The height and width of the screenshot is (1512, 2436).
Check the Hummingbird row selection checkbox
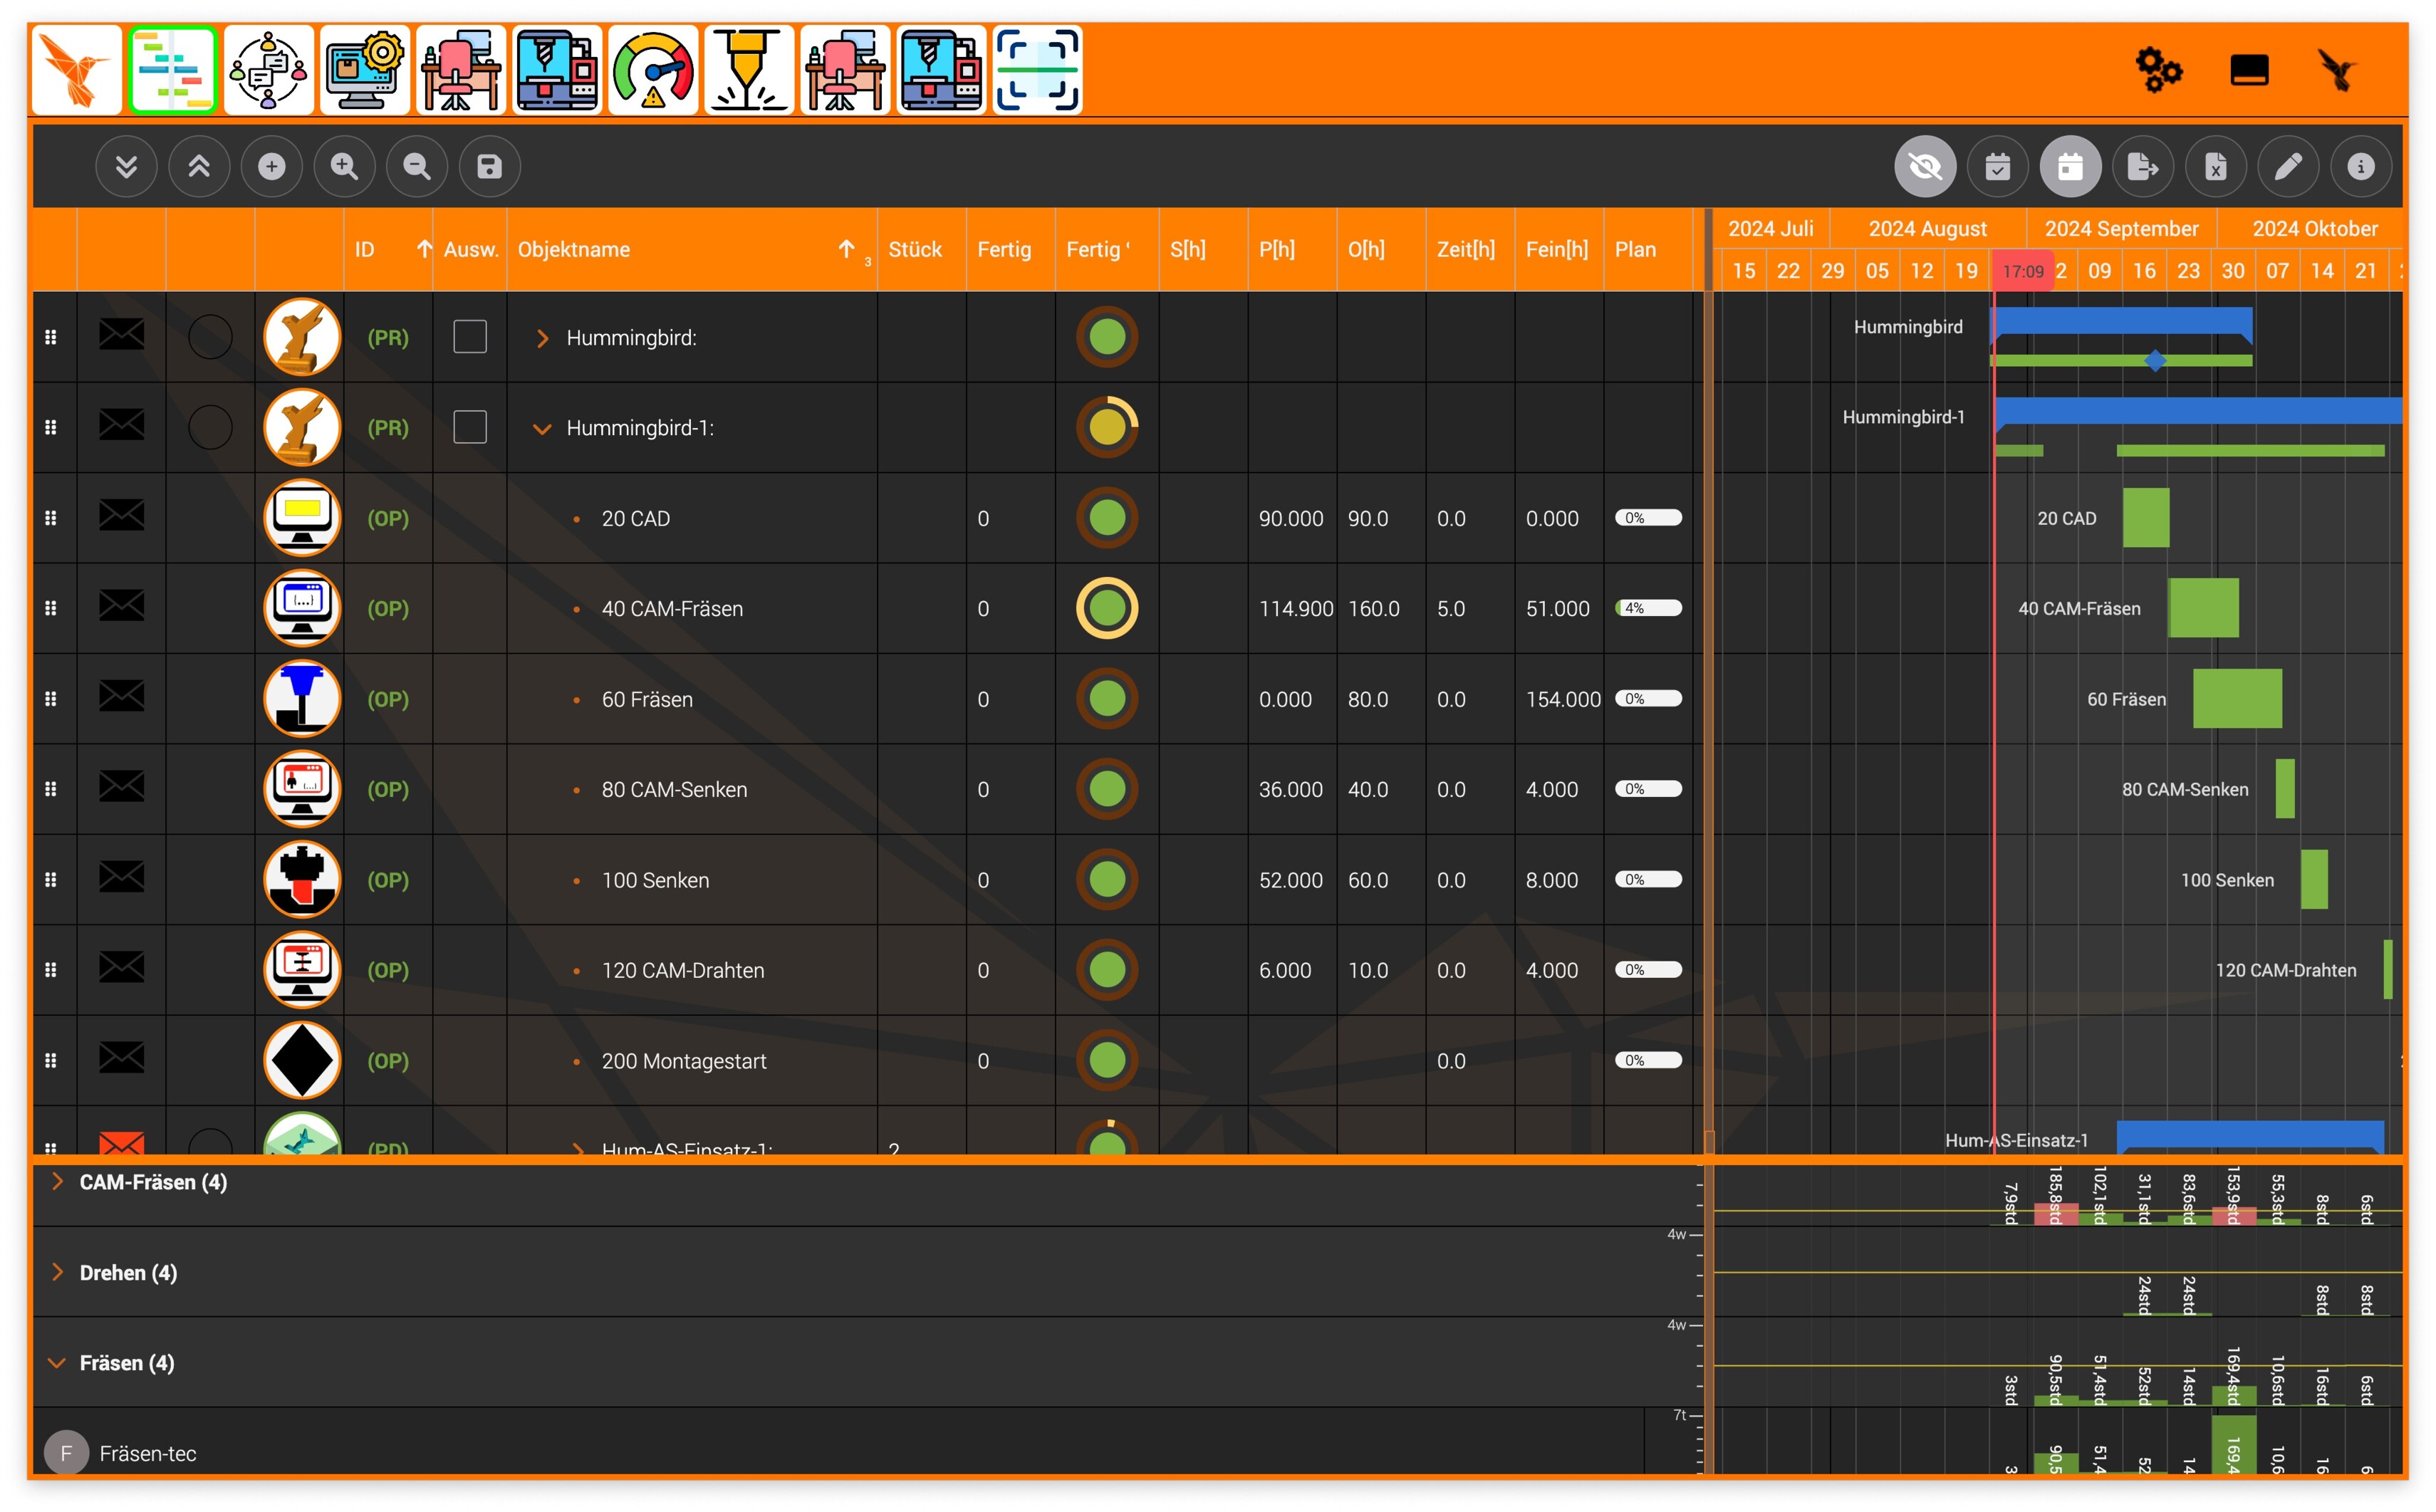[x=469, y=337]
